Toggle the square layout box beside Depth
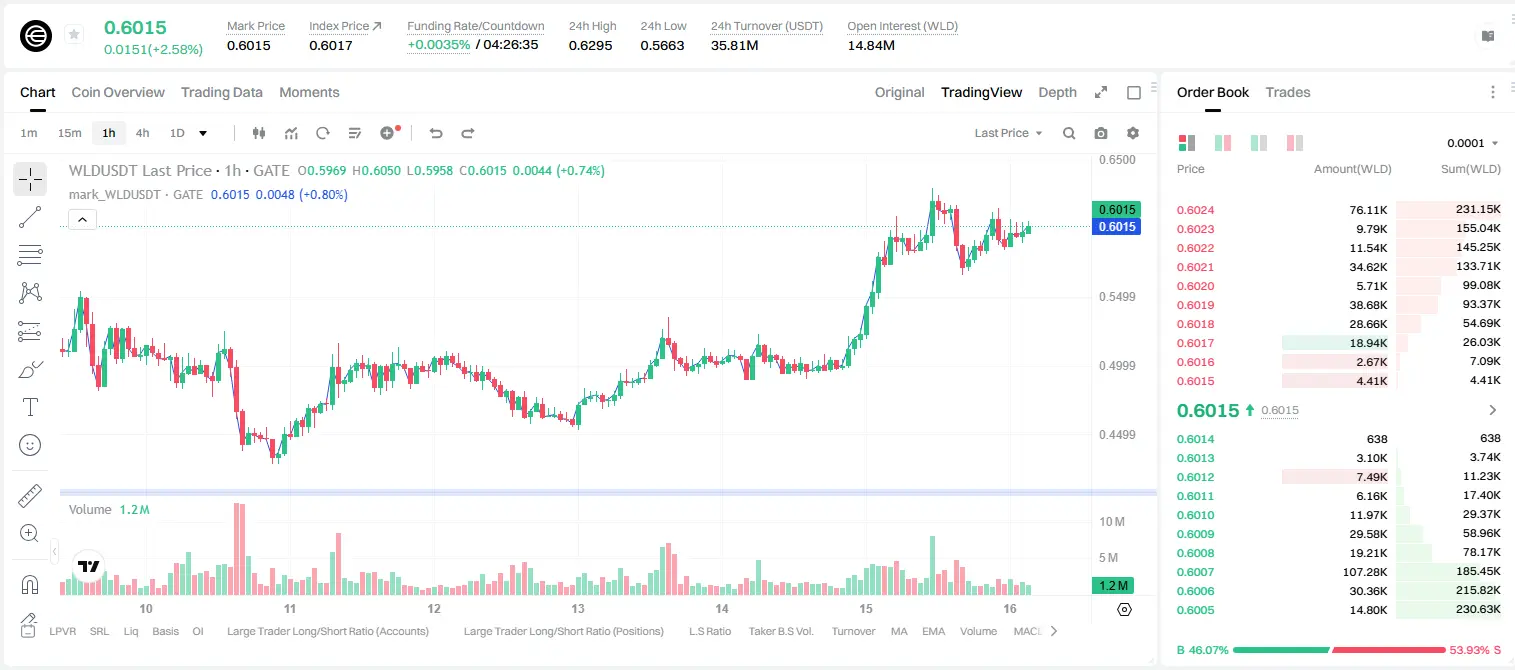This screenshot has height=670, width=1515. (x=1134, y=92)
